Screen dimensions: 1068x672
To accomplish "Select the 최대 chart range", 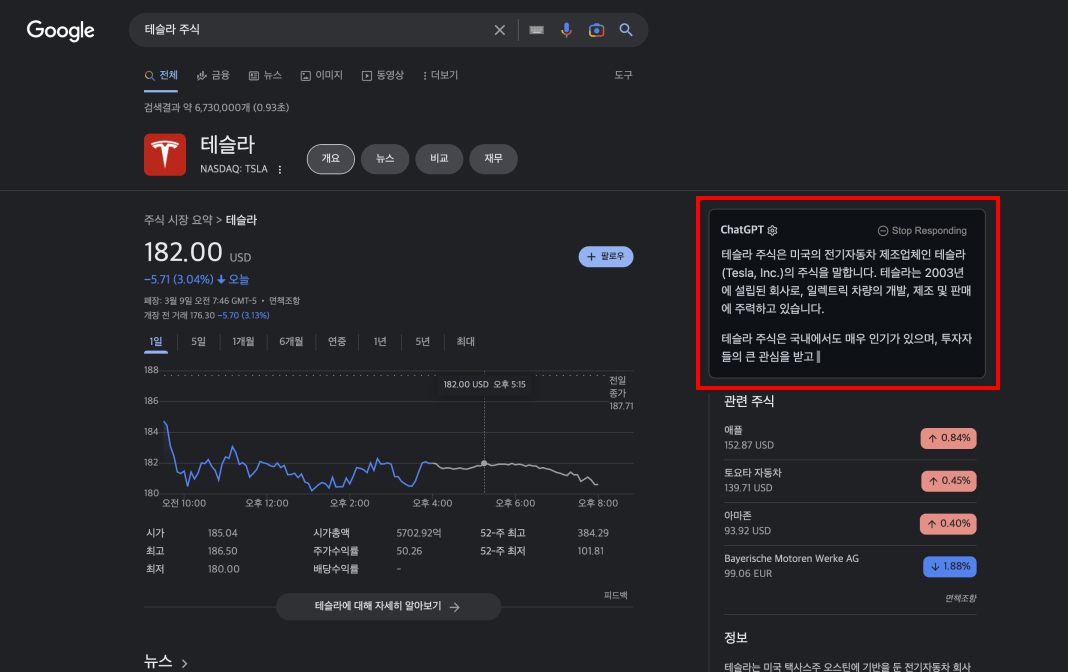I will [x=465, y=342].
